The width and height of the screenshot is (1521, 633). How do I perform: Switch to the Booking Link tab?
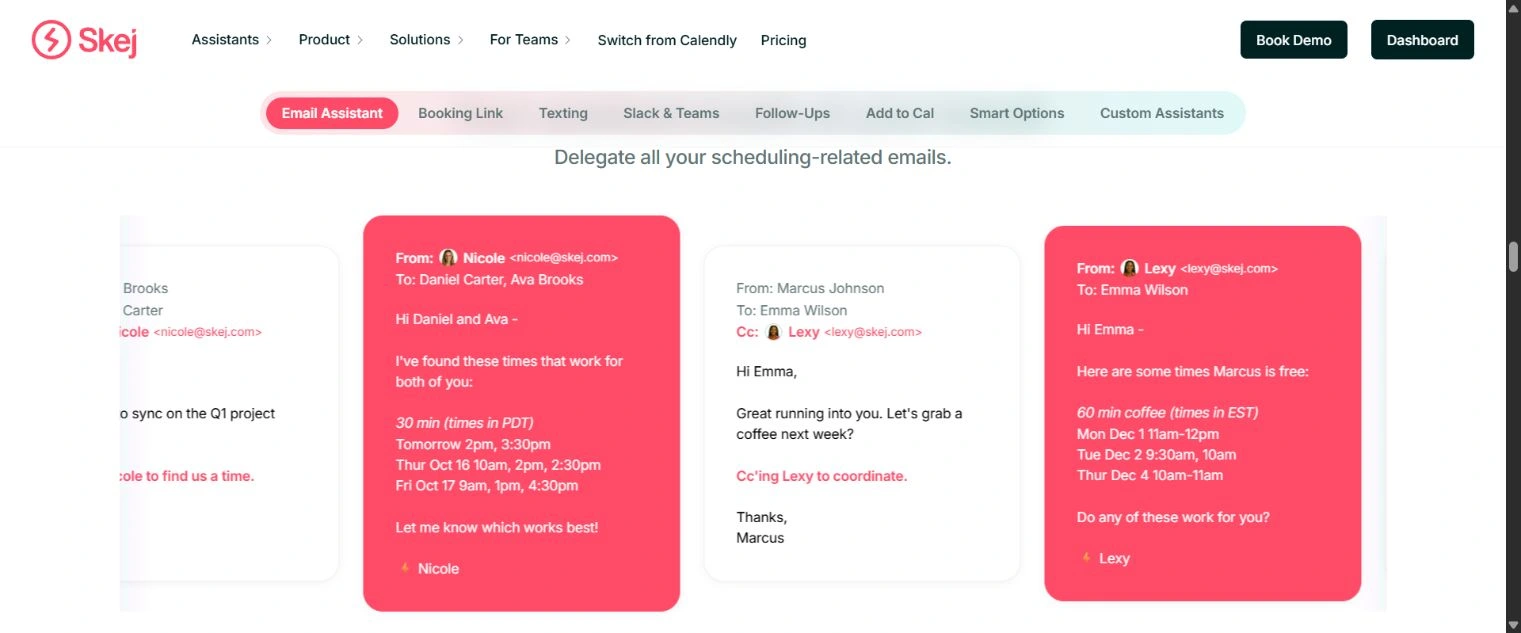(460, 113)
